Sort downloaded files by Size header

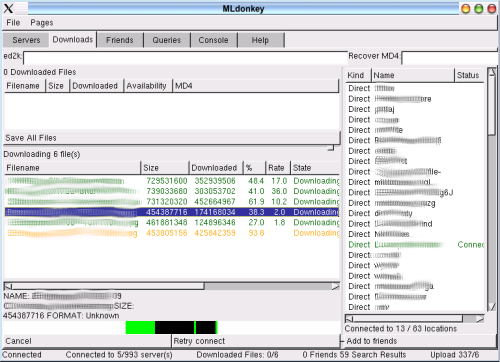(57, 86)
